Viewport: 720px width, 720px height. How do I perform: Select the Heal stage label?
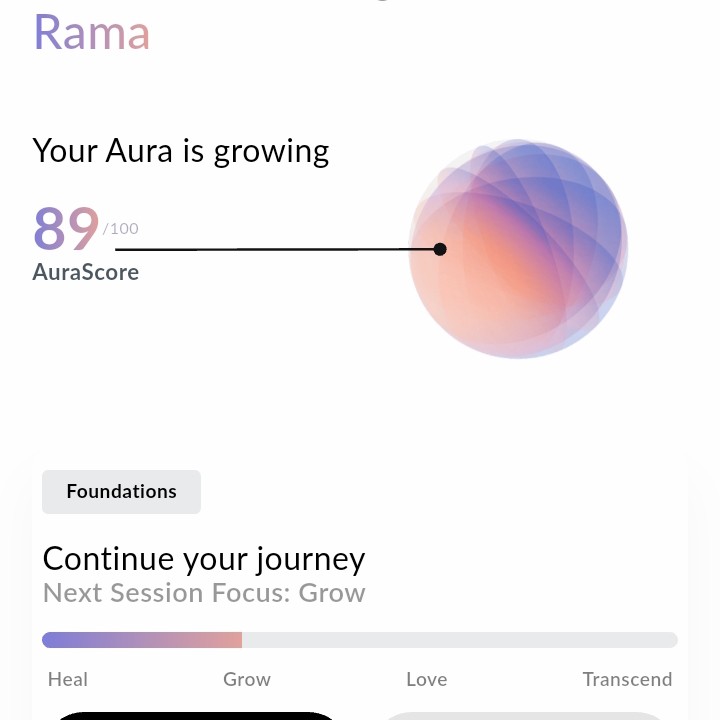(68, 680)
